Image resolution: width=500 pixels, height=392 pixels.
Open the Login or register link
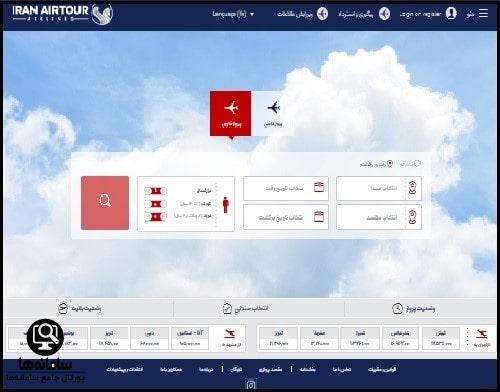420,14
